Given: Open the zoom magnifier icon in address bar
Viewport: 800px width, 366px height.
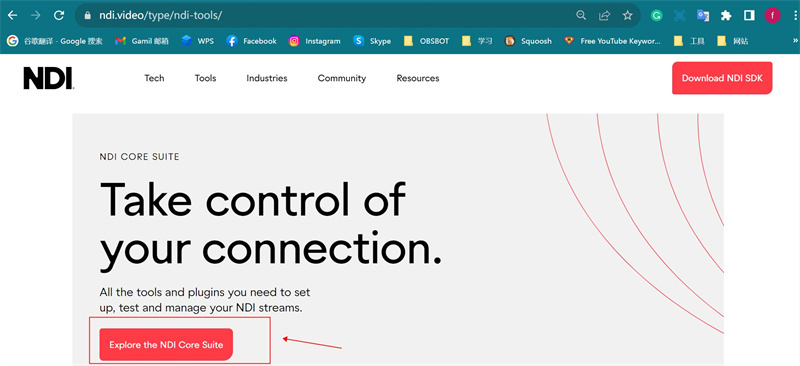Looking at the screenshot, I should point(581,15).
